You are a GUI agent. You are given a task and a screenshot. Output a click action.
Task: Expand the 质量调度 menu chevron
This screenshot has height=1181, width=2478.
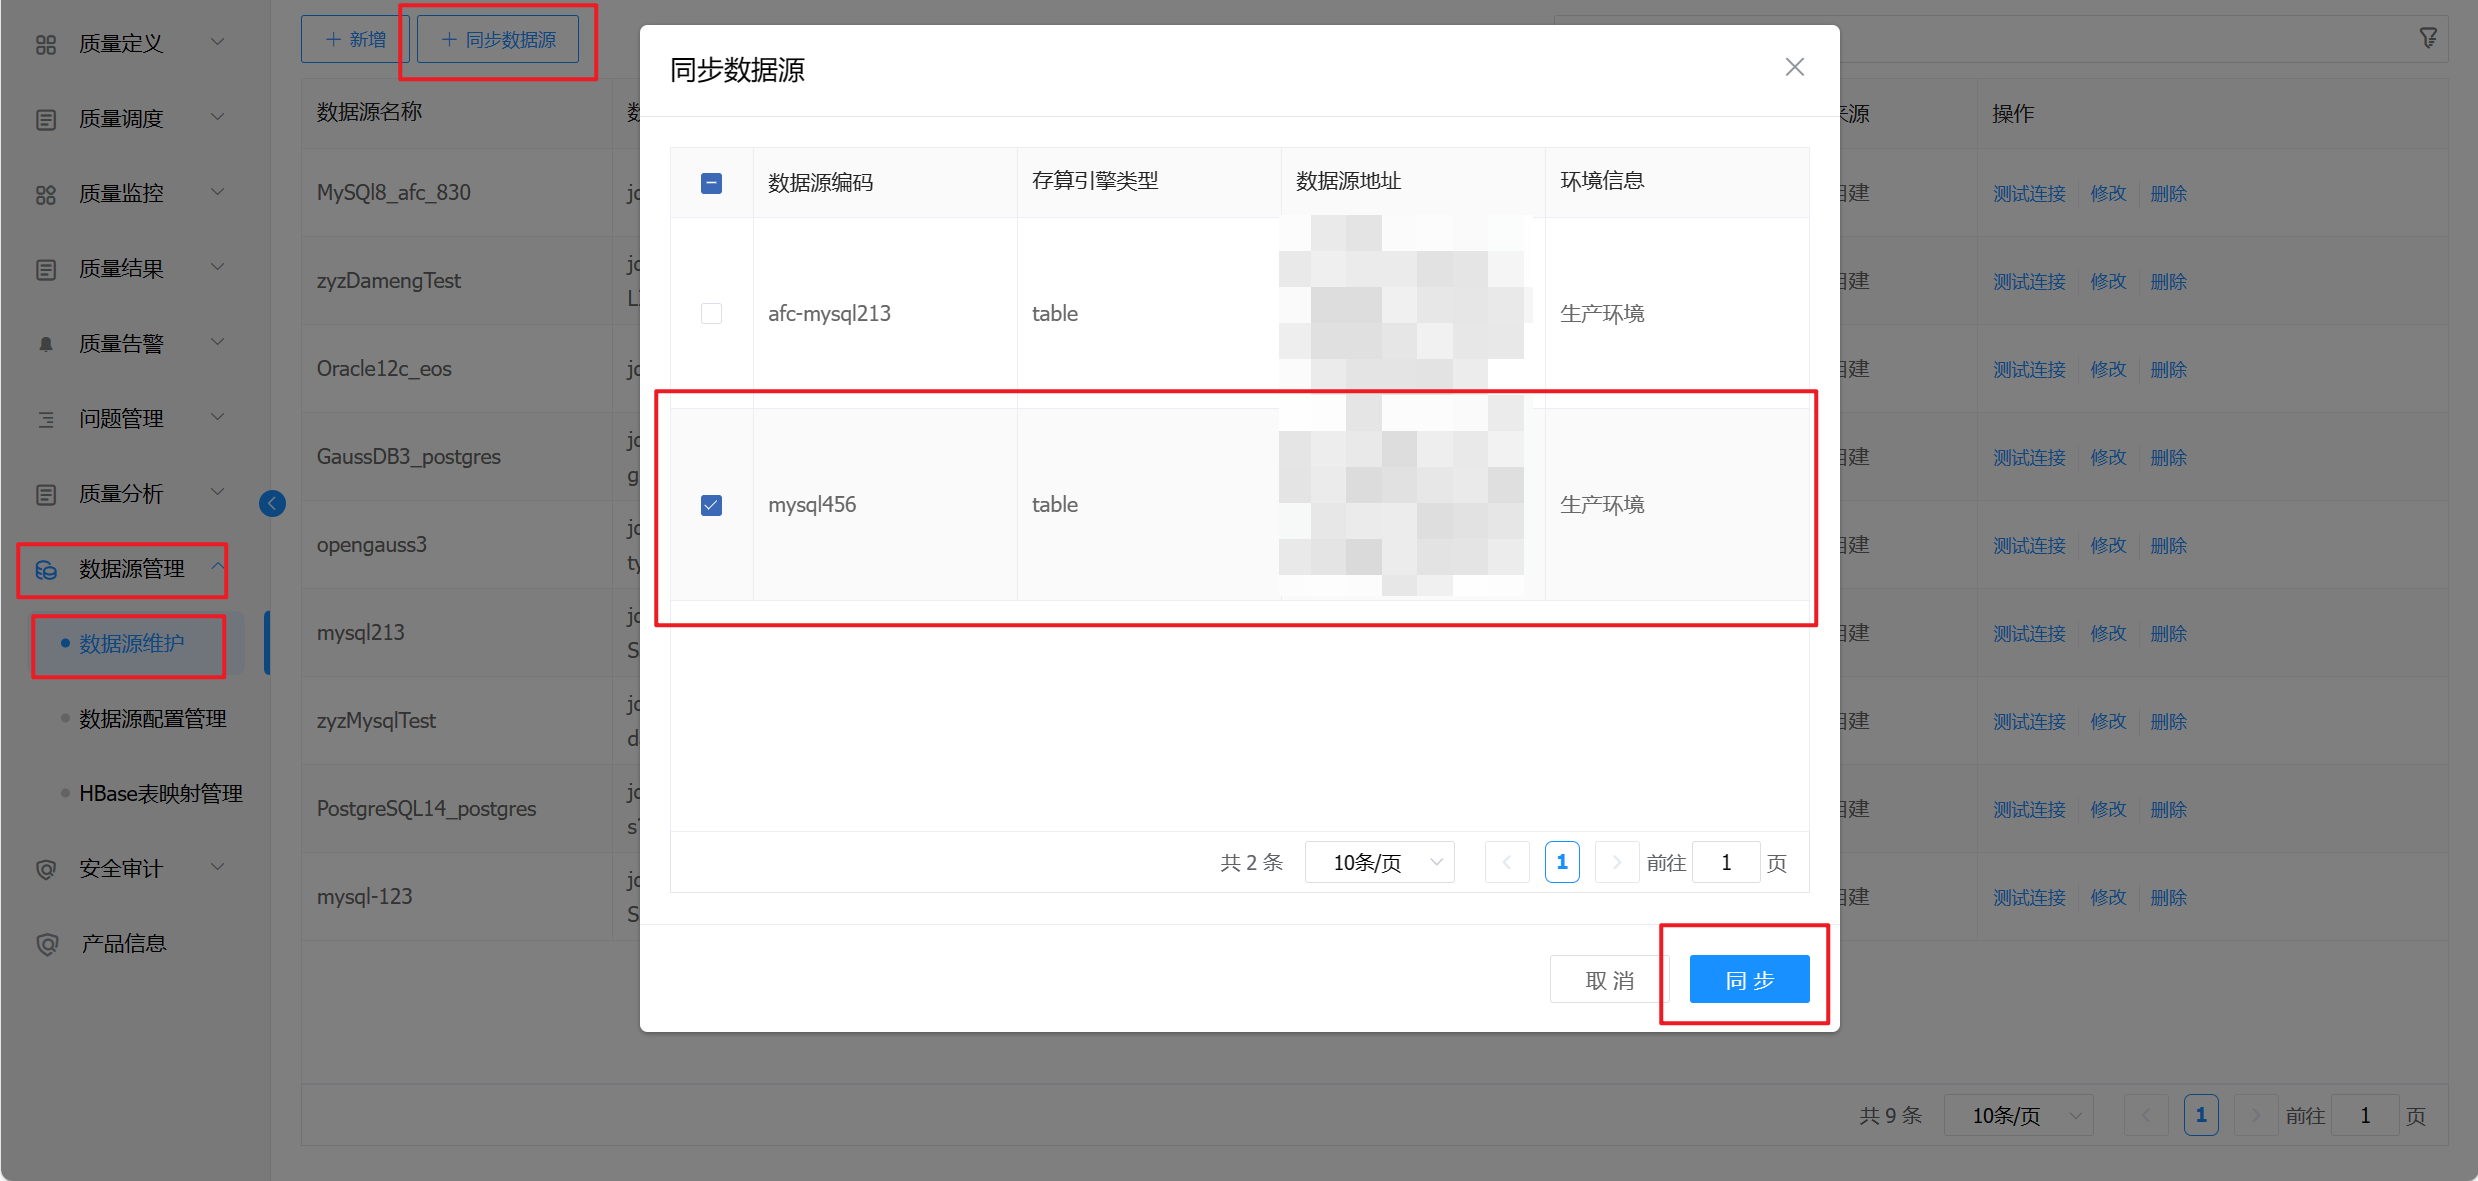217,118
